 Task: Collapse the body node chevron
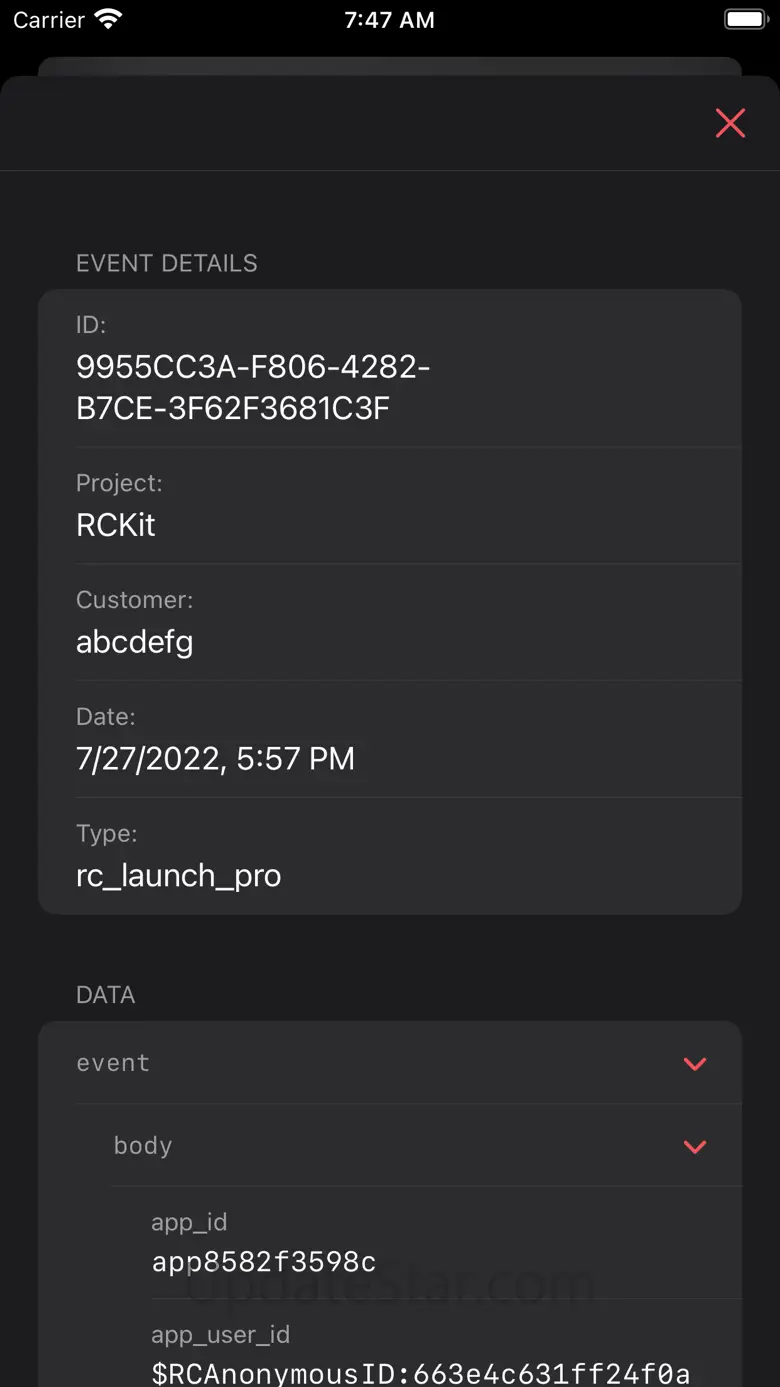695,1146
